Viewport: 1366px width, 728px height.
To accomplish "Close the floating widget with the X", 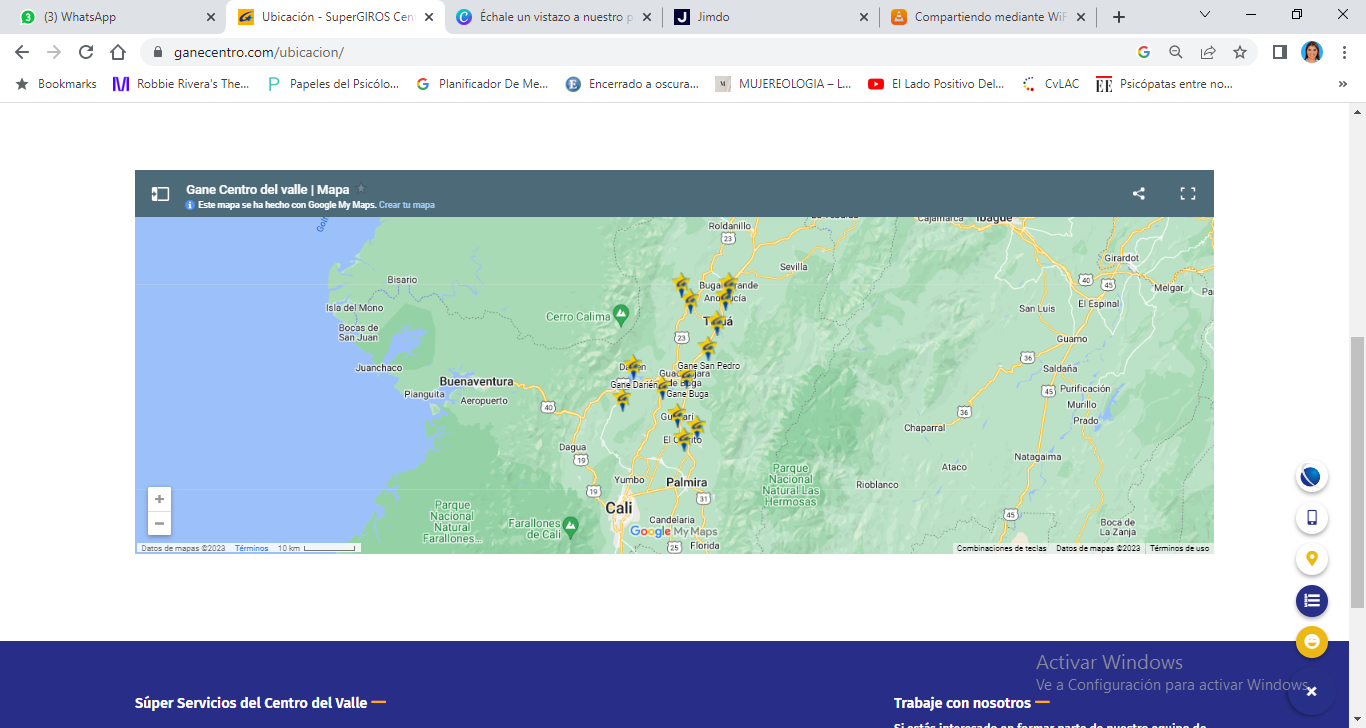I will click(1311, 691).
